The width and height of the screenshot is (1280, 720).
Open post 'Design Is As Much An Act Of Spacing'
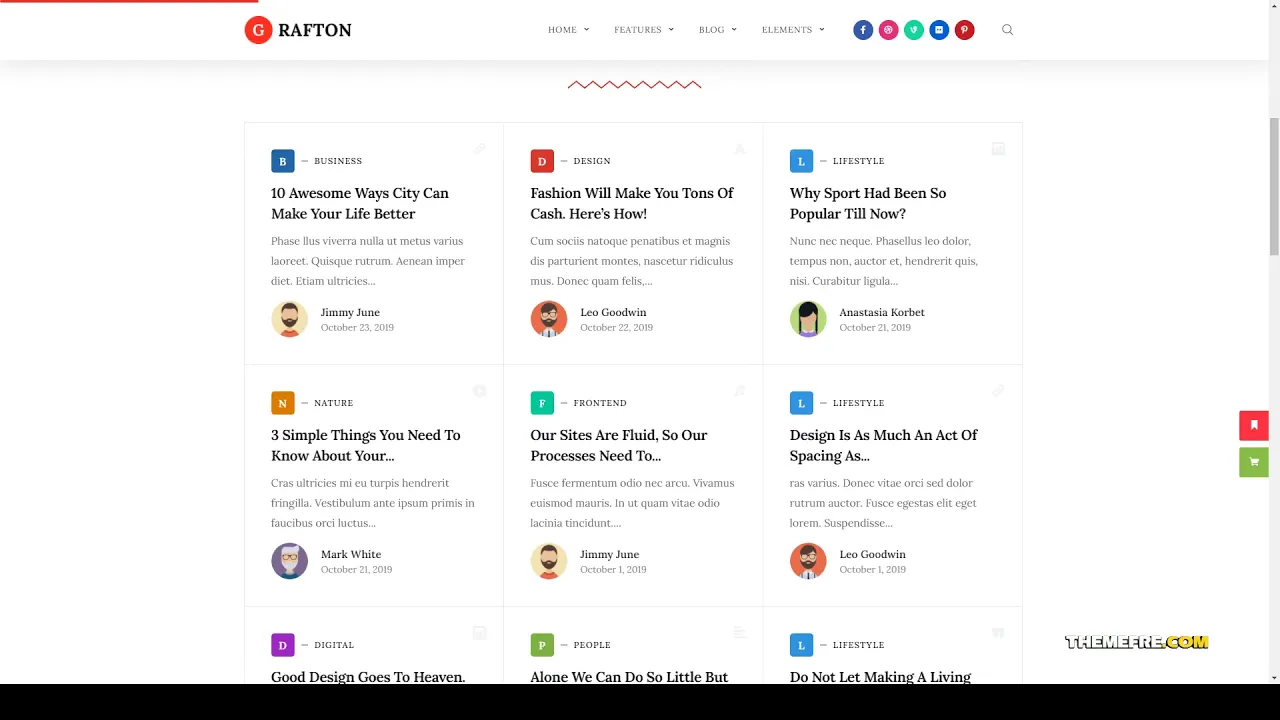click(884, 445)
